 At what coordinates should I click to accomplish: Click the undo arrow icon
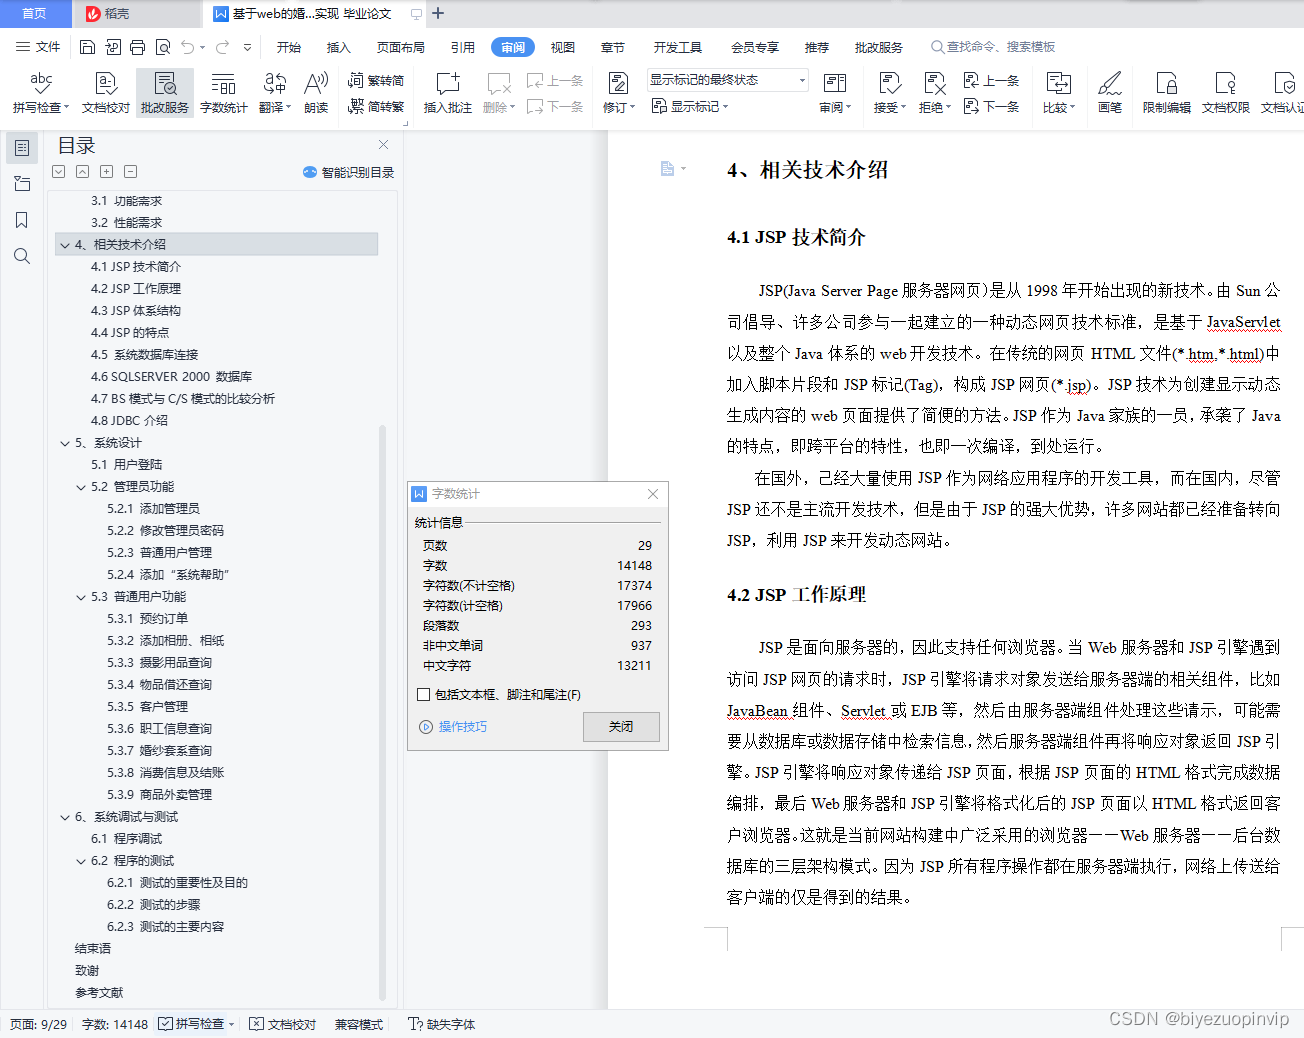188,47
